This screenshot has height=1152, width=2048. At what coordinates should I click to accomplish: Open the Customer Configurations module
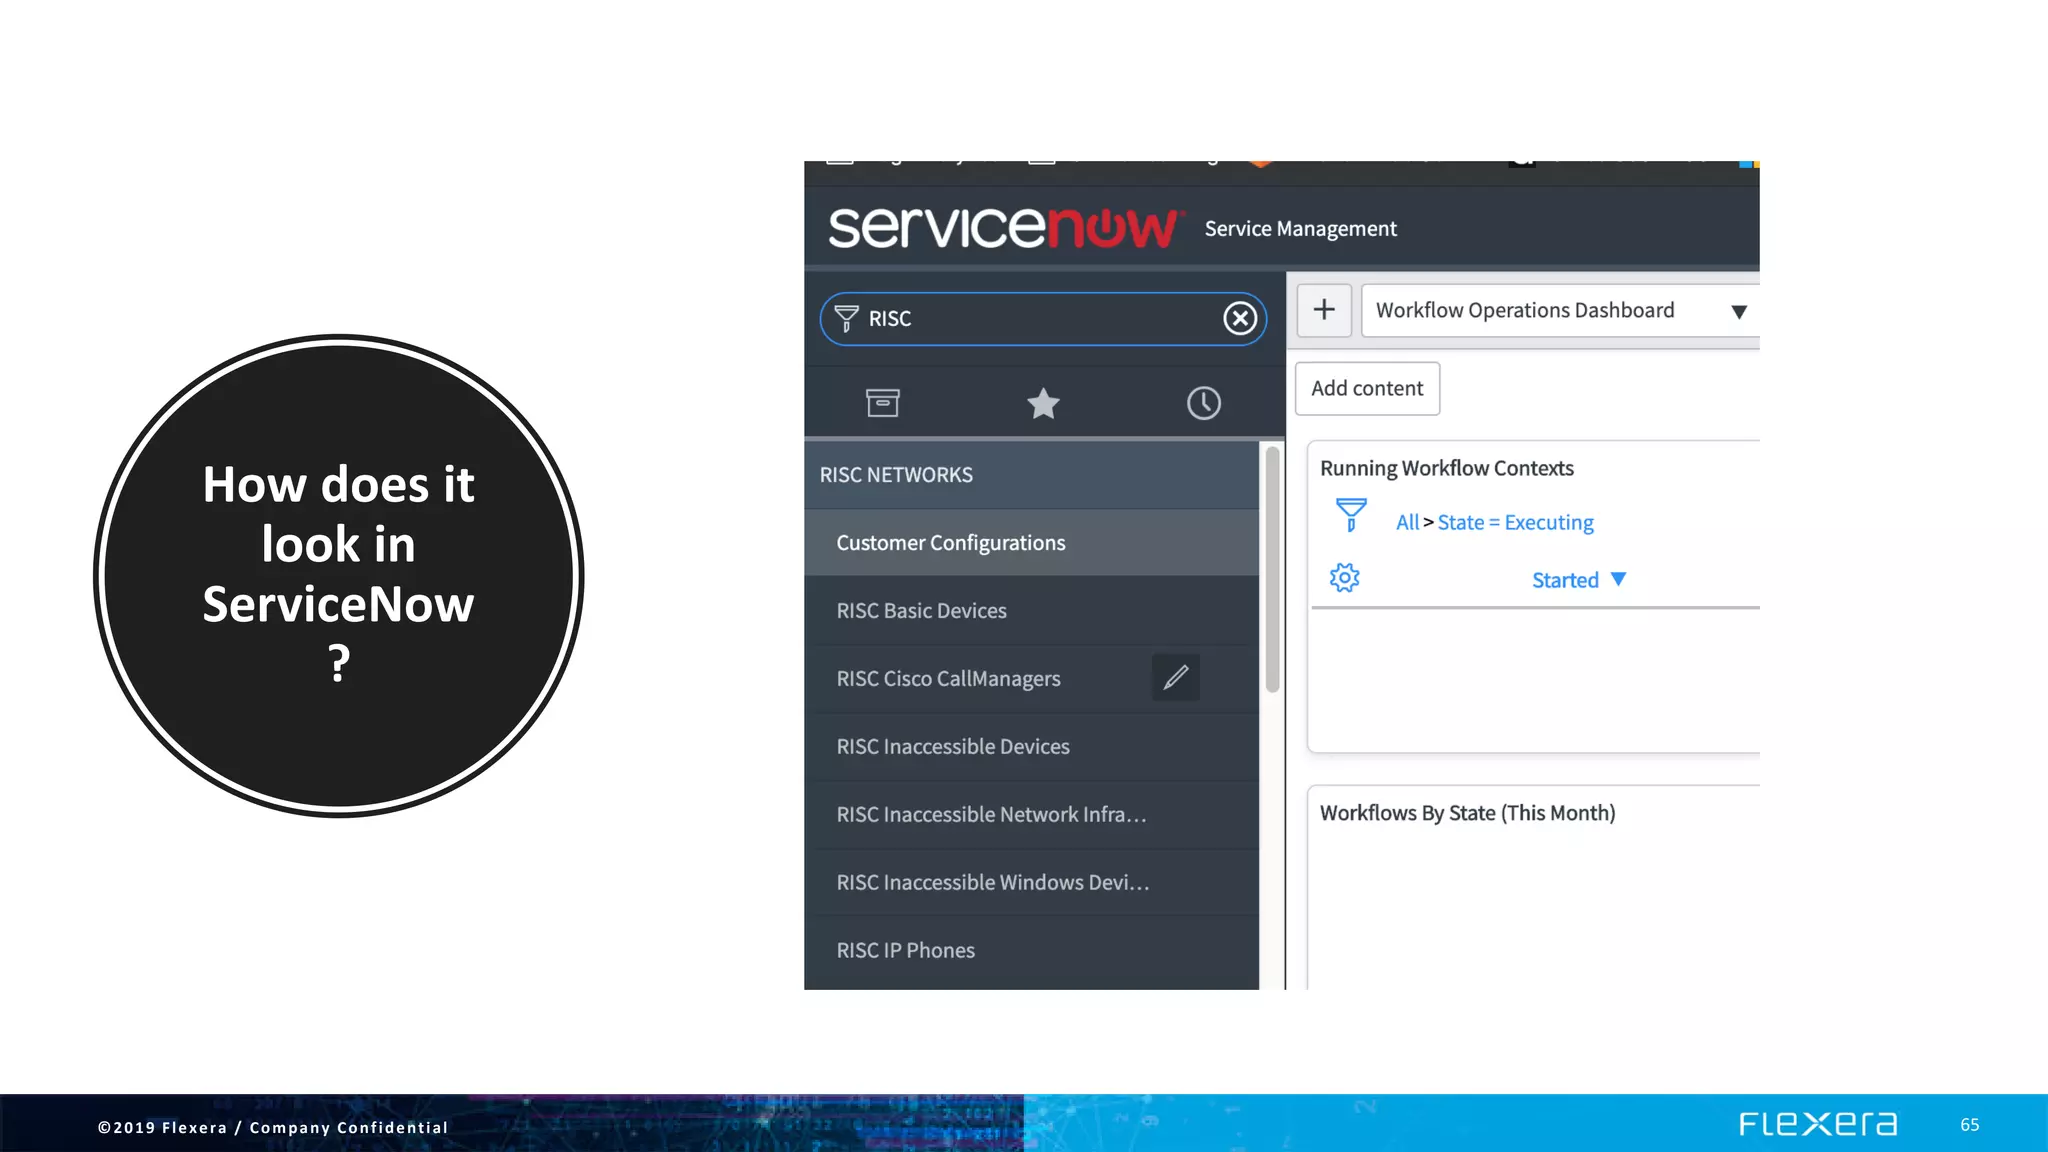pos(1031,543)
